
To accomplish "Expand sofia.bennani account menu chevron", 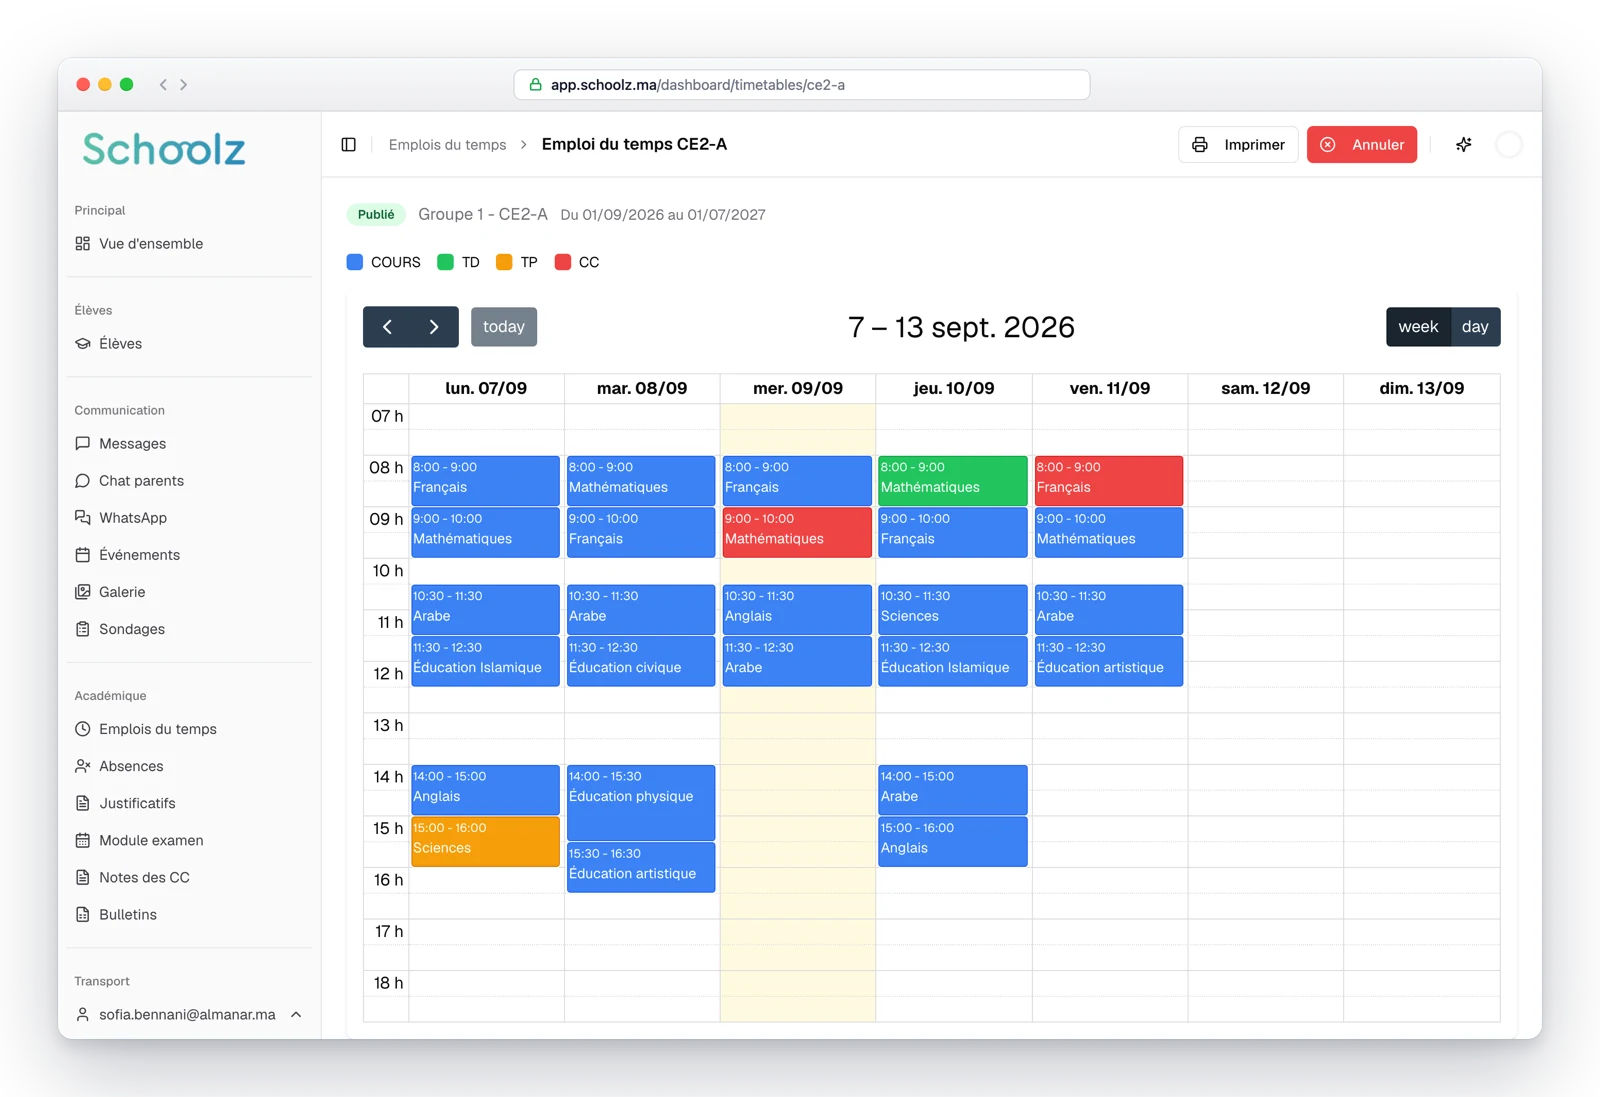I will pyautogui.click(x=296, y=1014).
